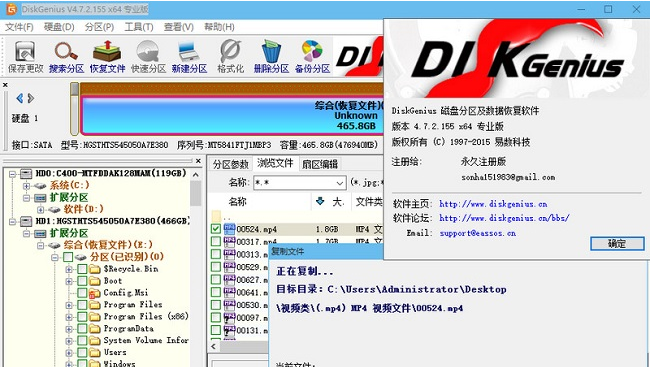Viewport: 651px width, 367px height.
Task: Open the 备份分区 backup partition tool
Action: [x=312, y=52]
